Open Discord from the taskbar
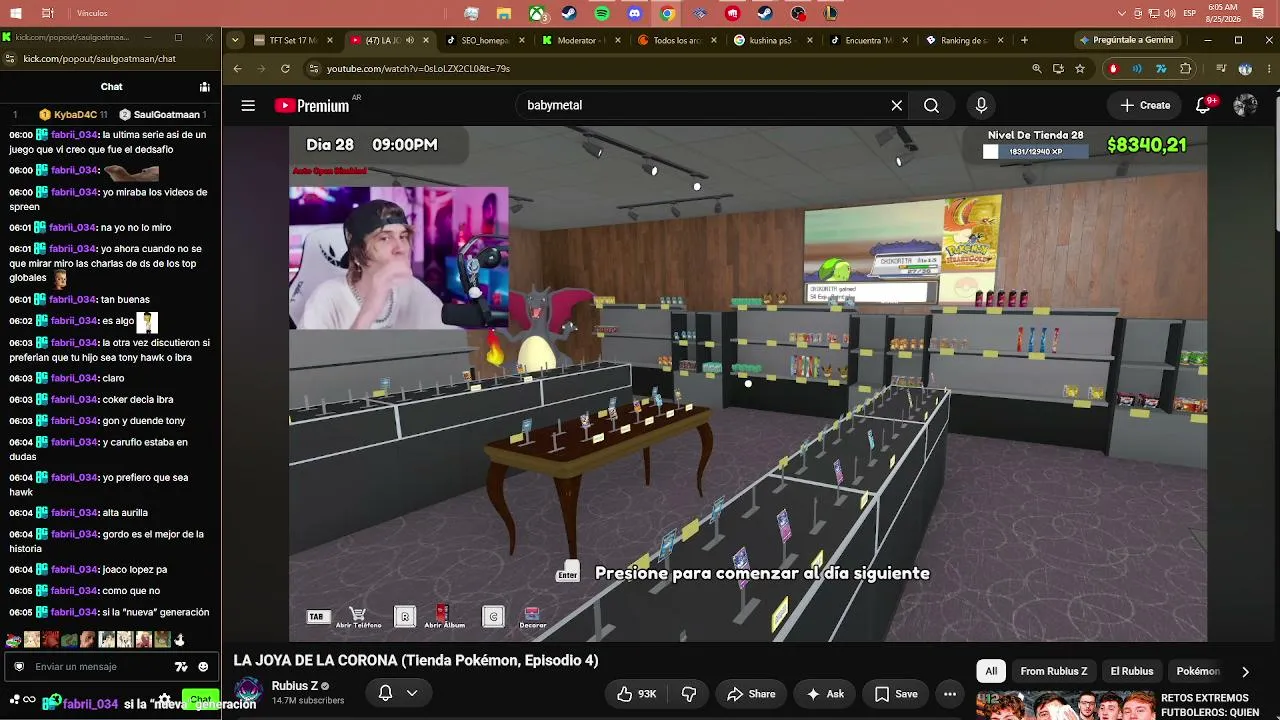 click(635, 14)
